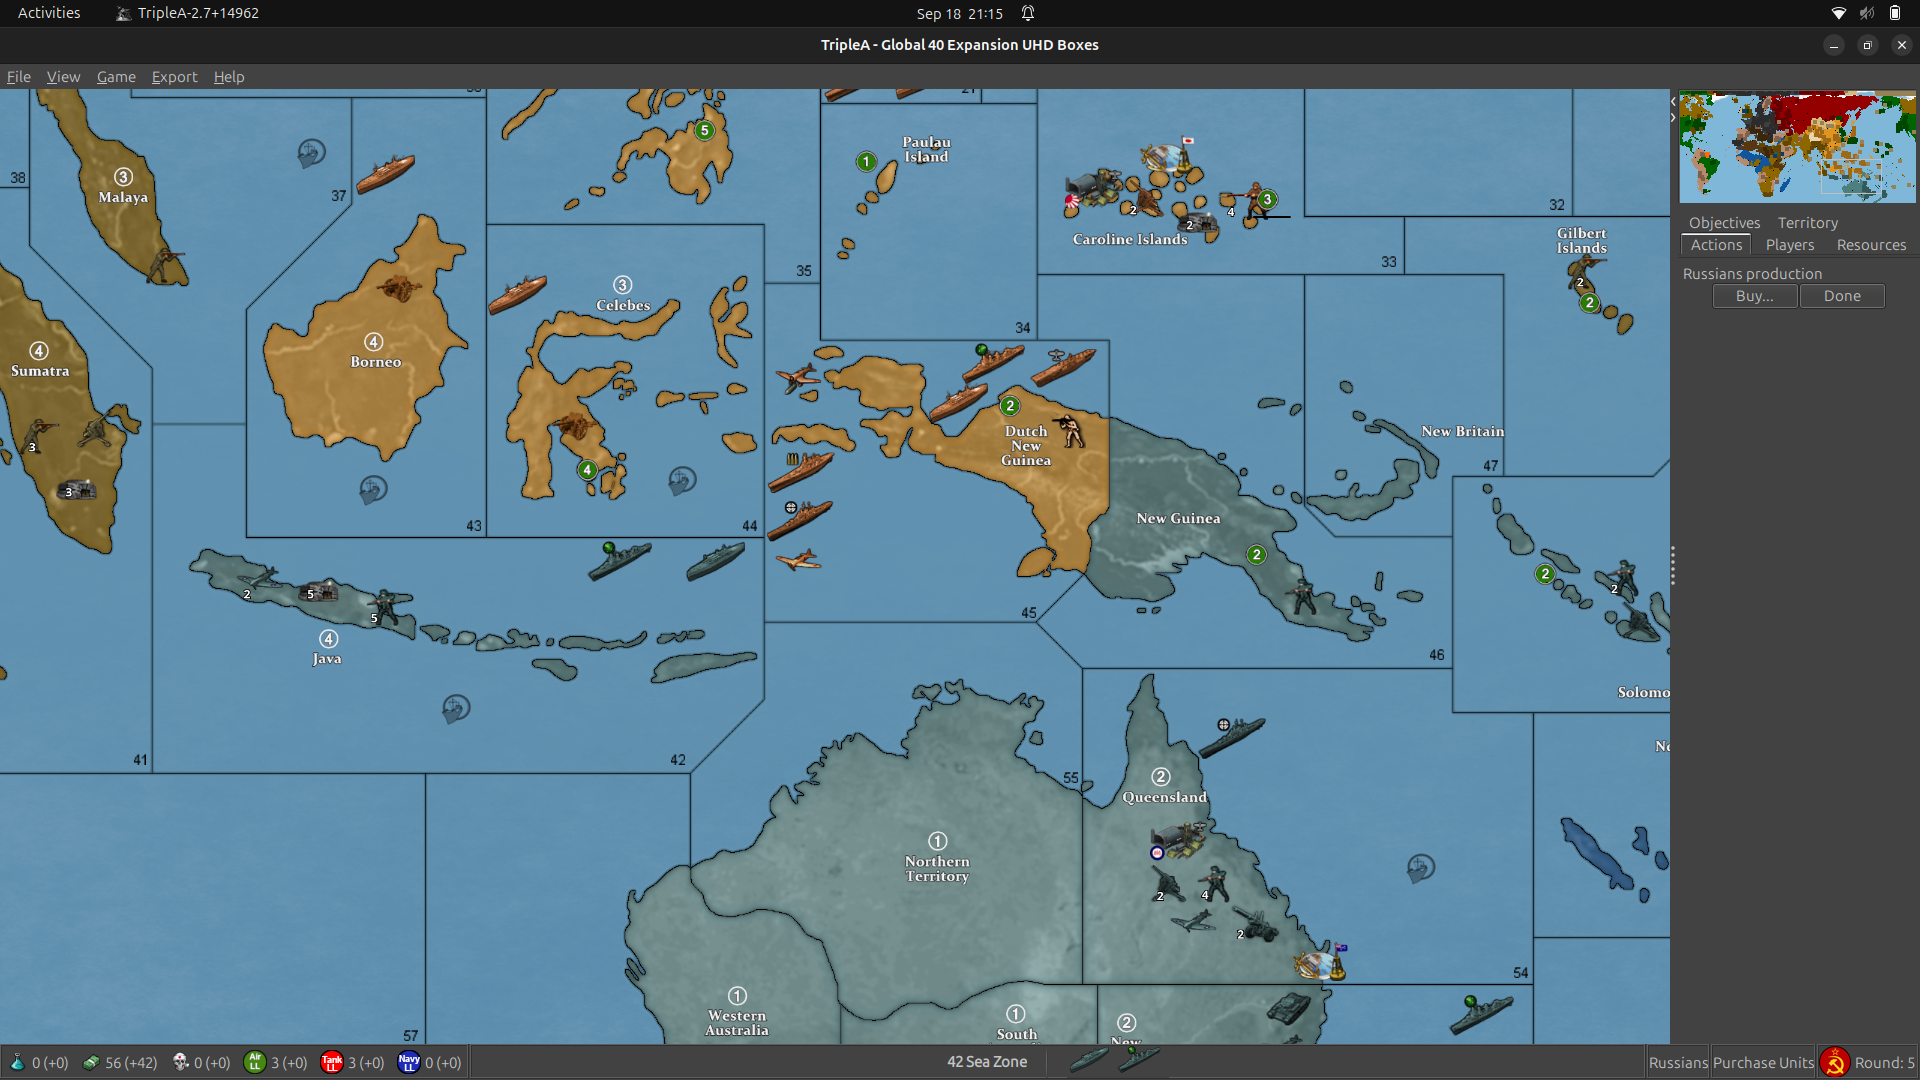The height and width of the screenshot is (1080, 1920).
Task: Open the clock showing Sep 18 21:15
Action: coord(959,13)
